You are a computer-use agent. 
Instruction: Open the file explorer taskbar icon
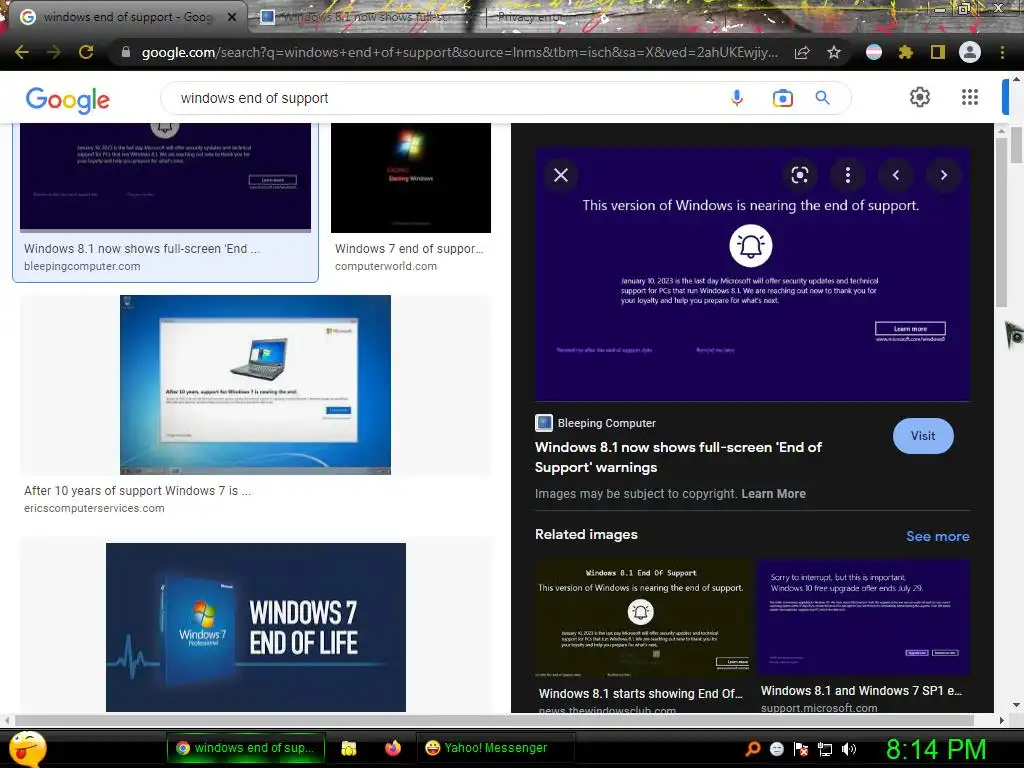coord(349,748)
